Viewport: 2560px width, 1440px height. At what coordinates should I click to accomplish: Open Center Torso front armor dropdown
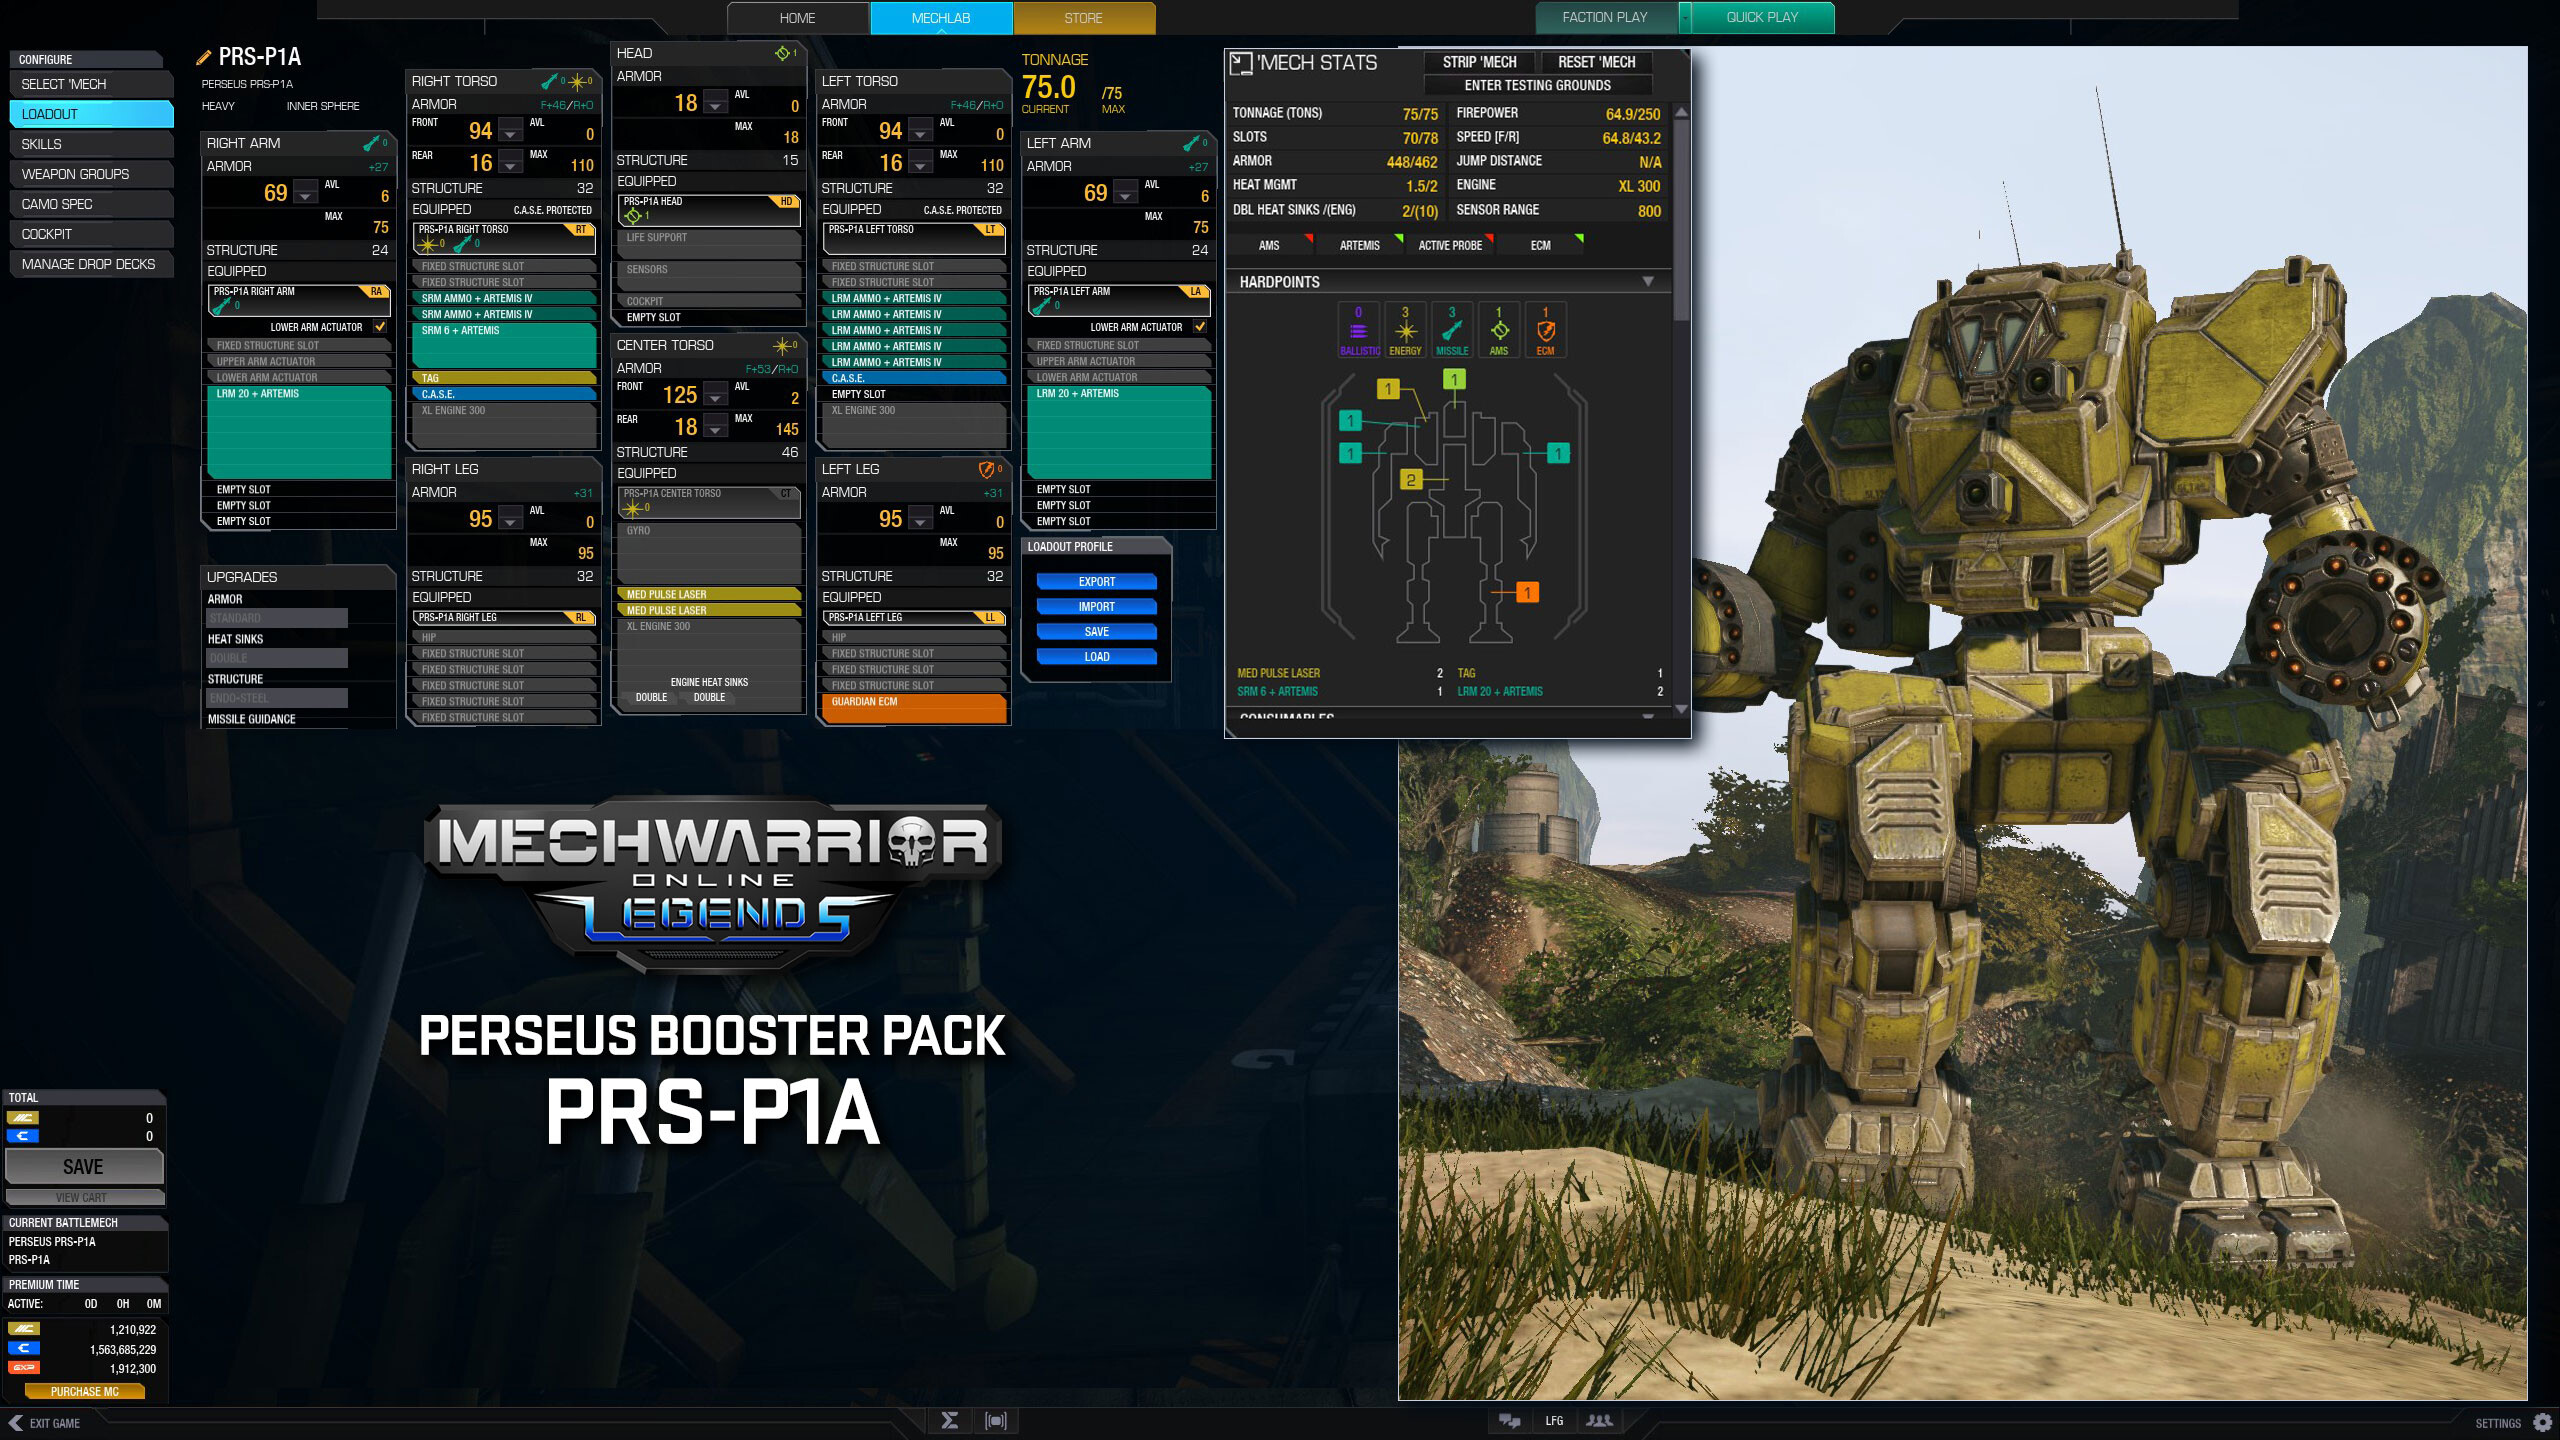716,395
